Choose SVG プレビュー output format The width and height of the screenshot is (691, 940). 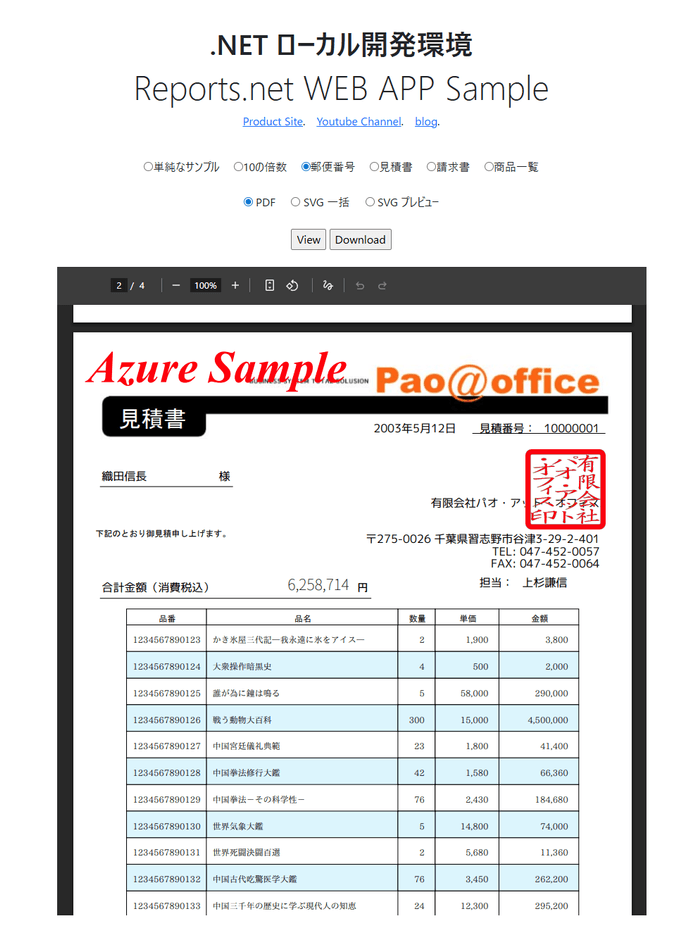[370, 202]
